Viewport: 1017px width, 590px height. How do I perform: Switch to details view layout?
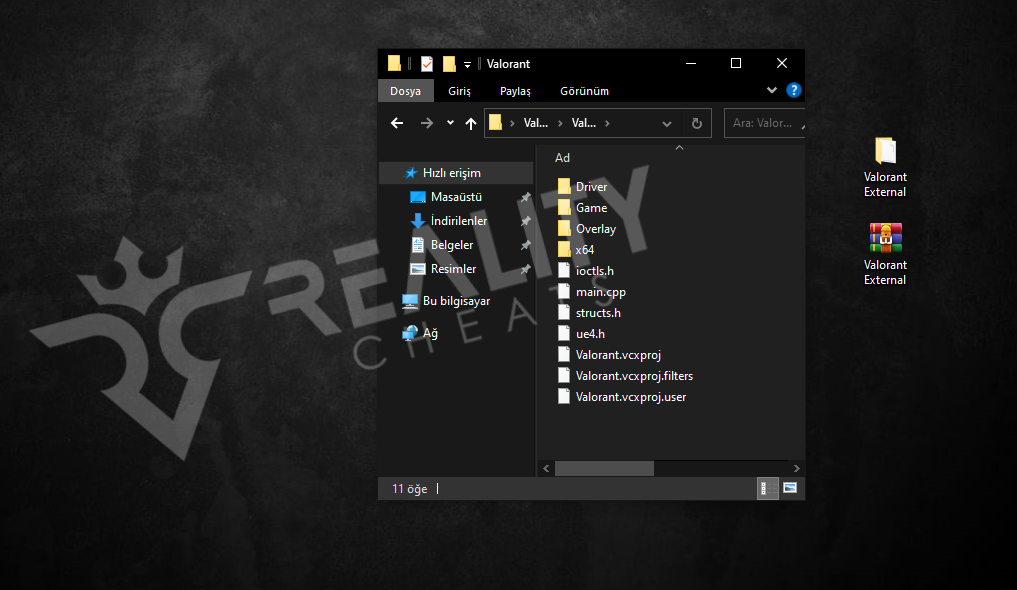point(767,488)
